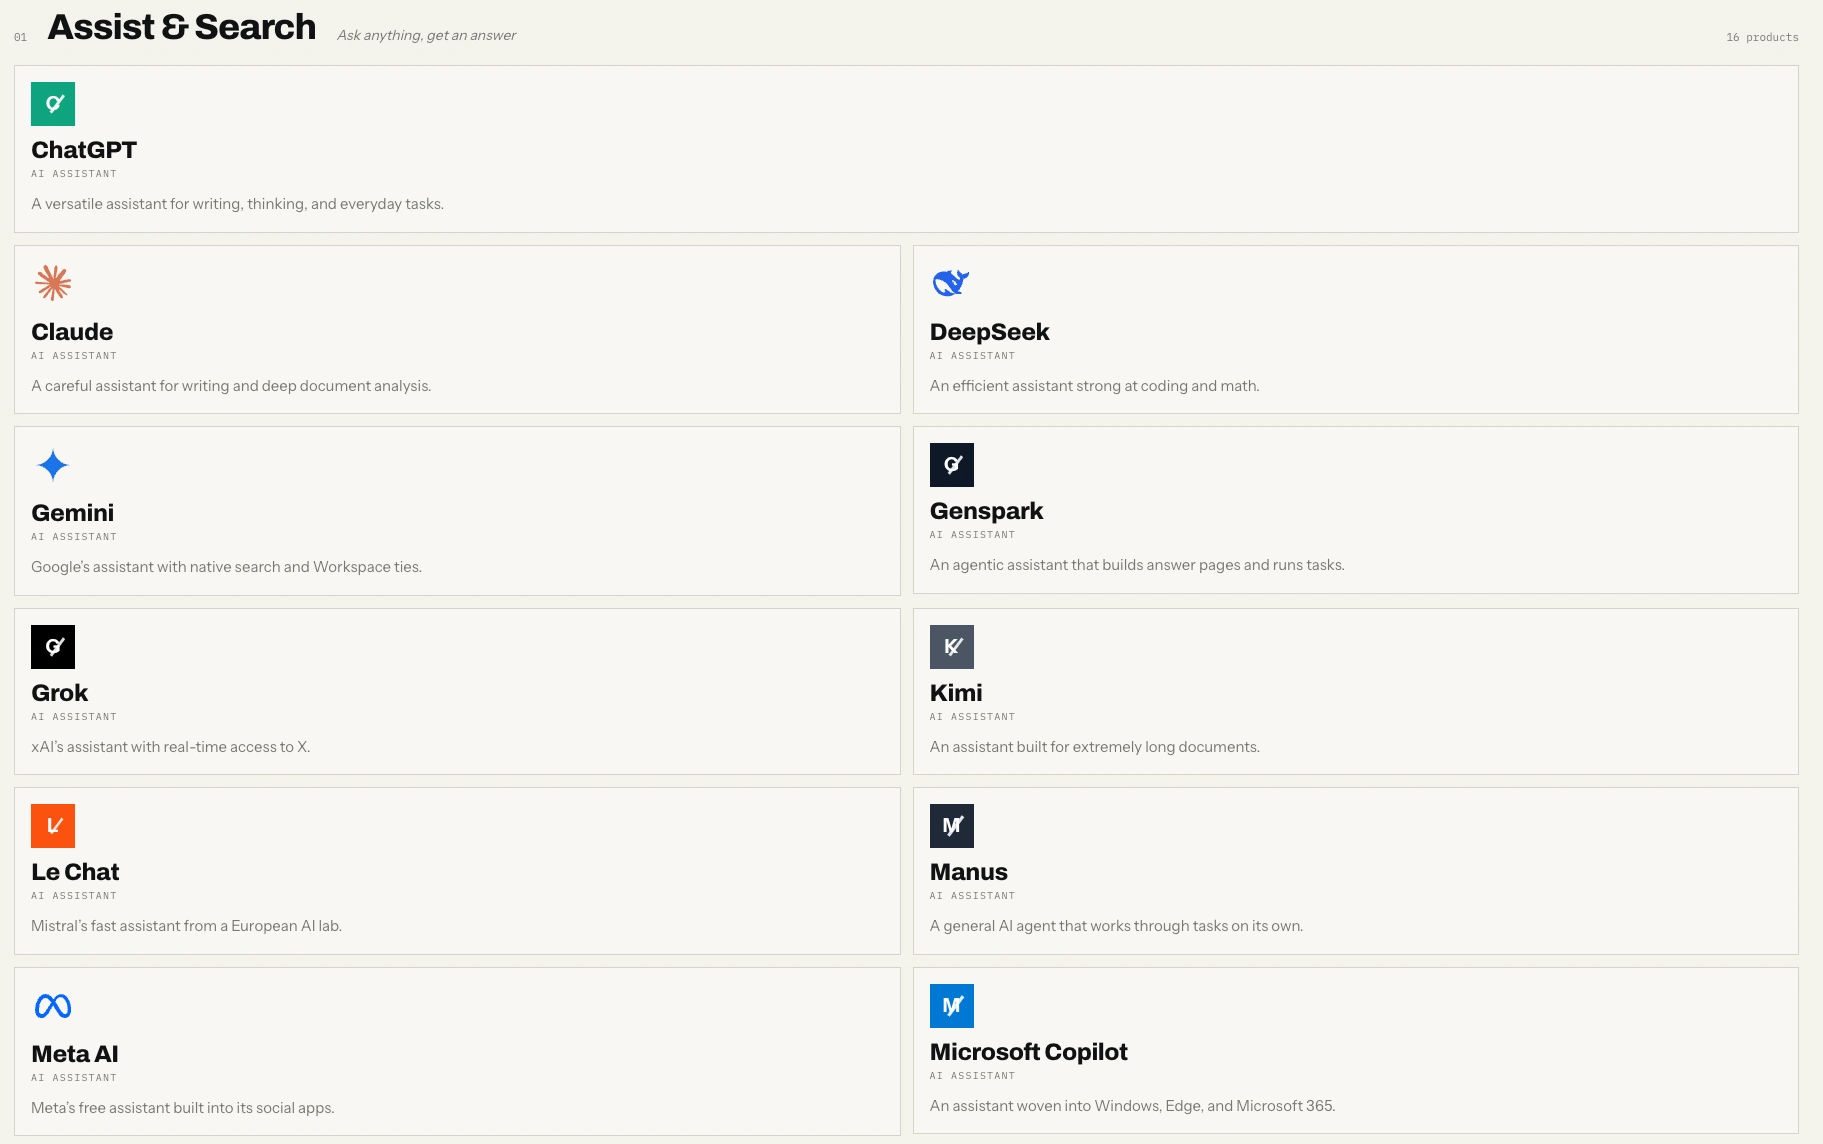Click Genspark's 'builds answer pages' description
Image resolution: width=1823 pixels, height=1144 pixels.
(x=1137, y=565)
